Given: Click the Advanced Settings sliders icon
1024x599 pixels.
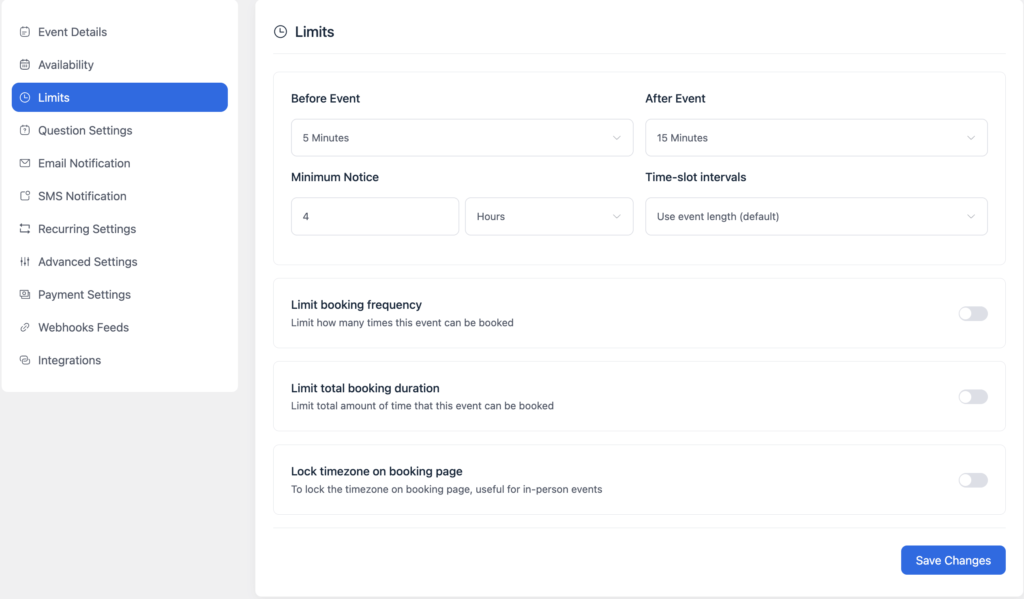Looking at the screenshot, I should 25,261.
